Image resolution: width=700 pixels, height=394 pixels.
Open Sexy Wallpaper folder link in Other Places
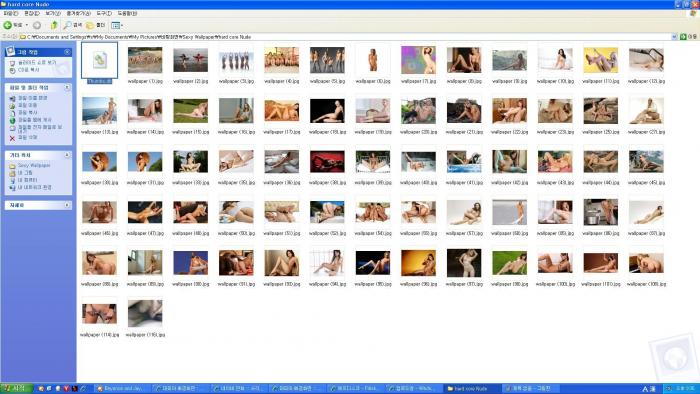click(x=33, y=165)
